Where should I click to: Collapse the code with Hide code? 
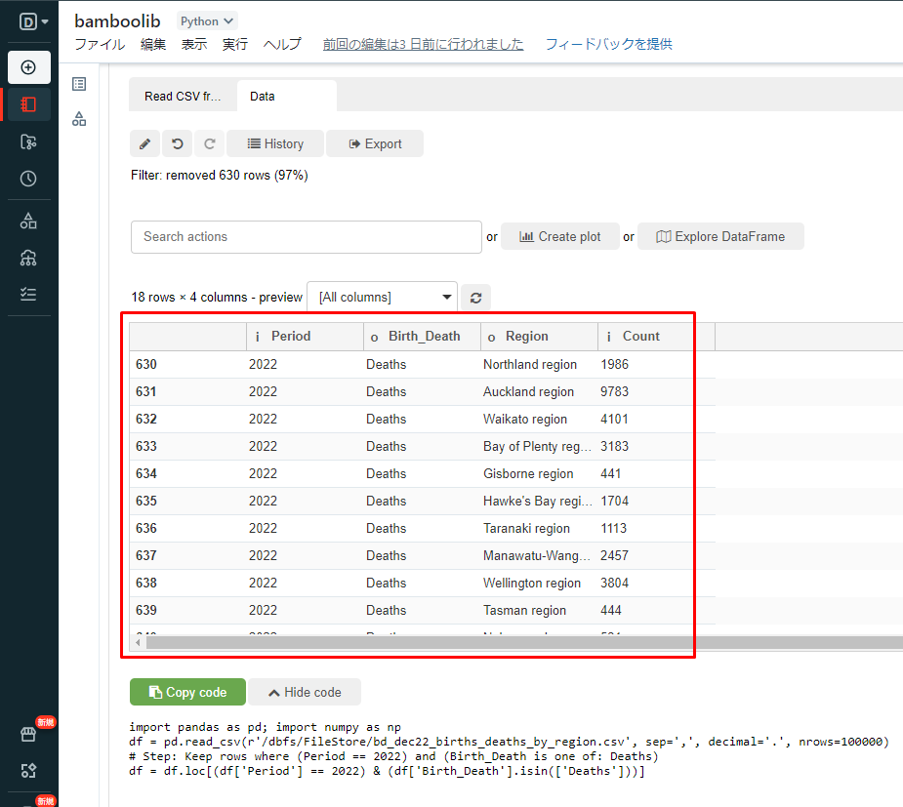(304, 692)
